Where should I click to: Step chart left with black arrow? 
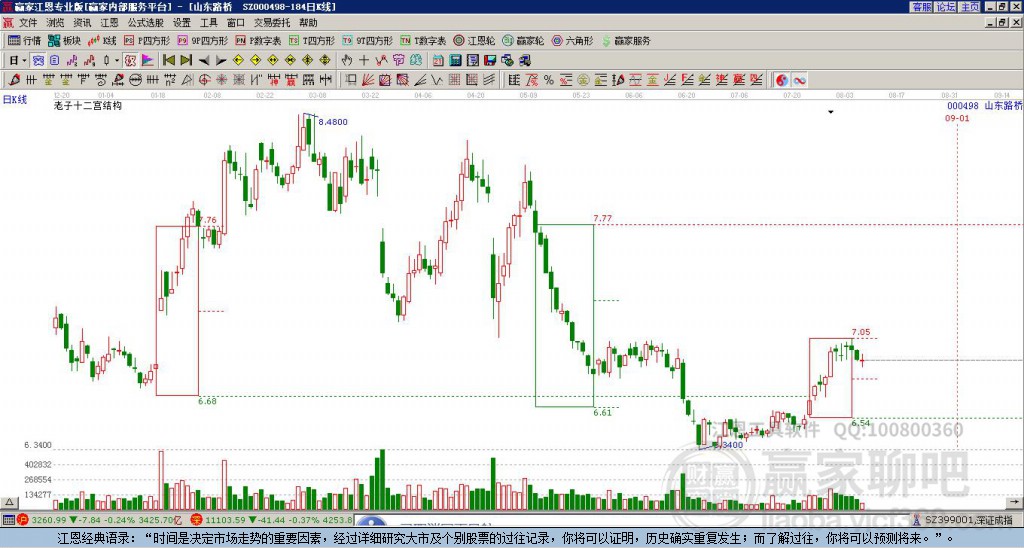click(204, 61)
